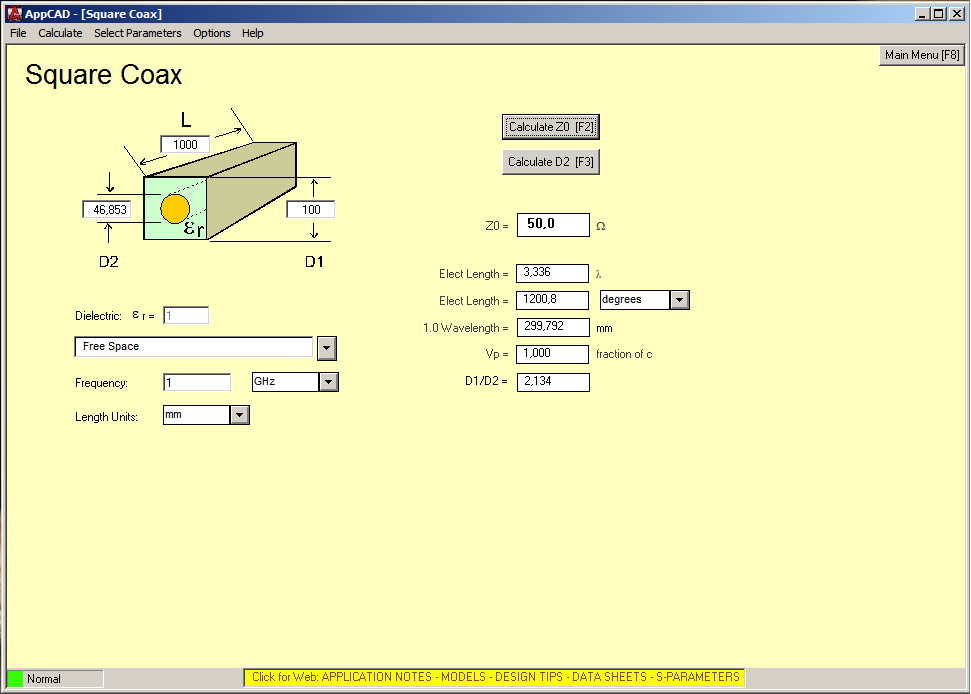The image size is (971, 694).
Task: Click the Elect Length field showing 3,336
Action: point(552,273)
